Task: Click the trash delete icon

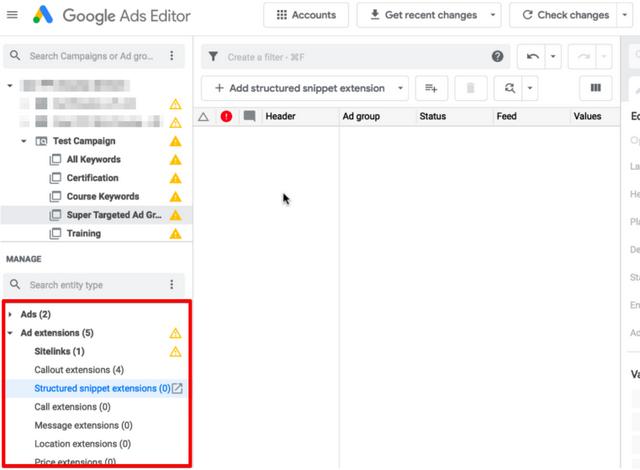Action: click(x=471, y=88)
